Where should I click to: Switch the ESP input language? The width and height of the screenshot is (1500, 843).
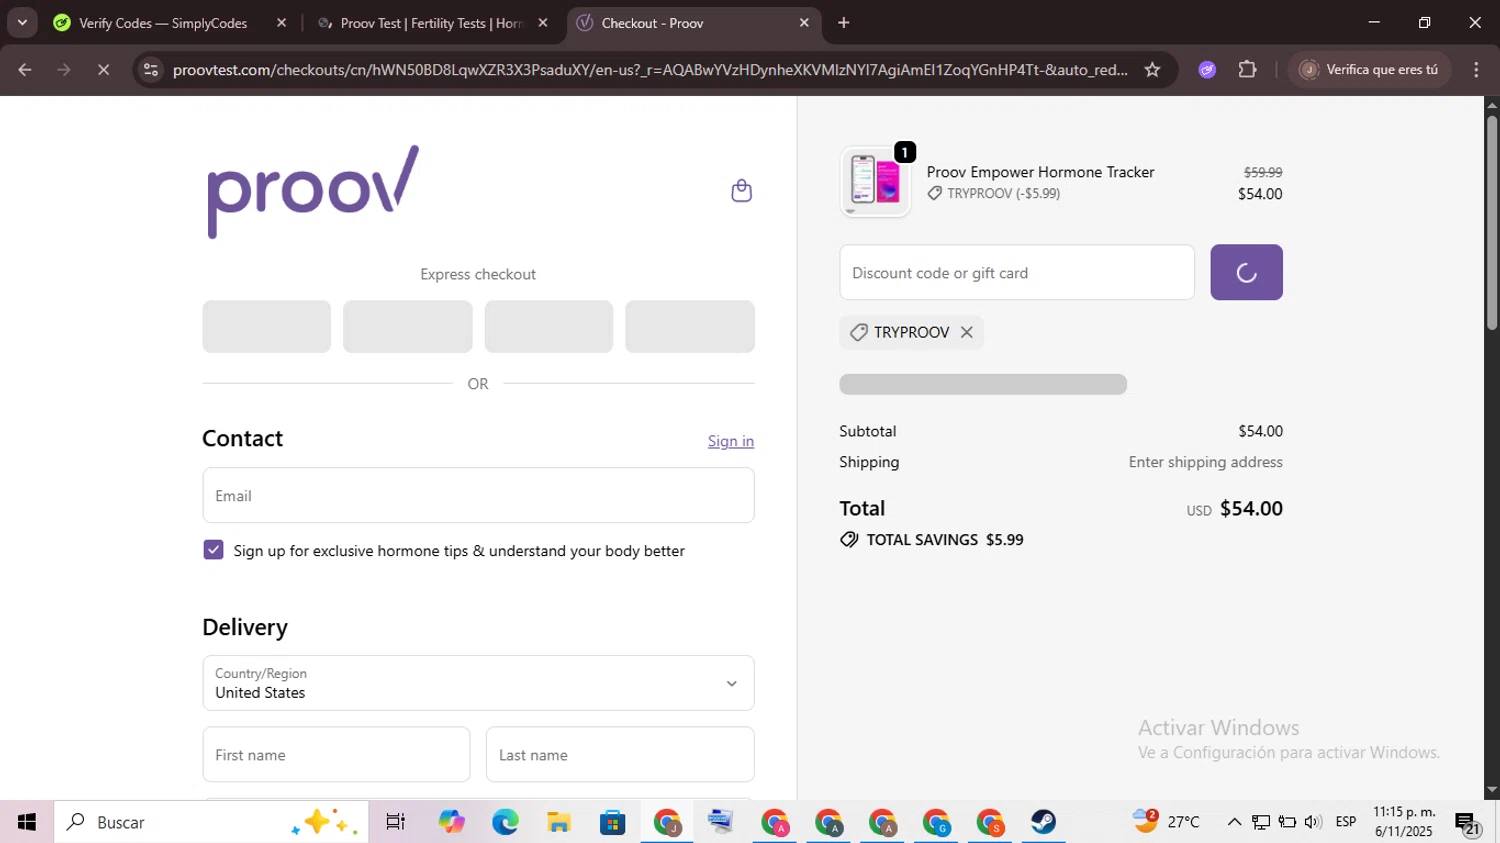1346,822
